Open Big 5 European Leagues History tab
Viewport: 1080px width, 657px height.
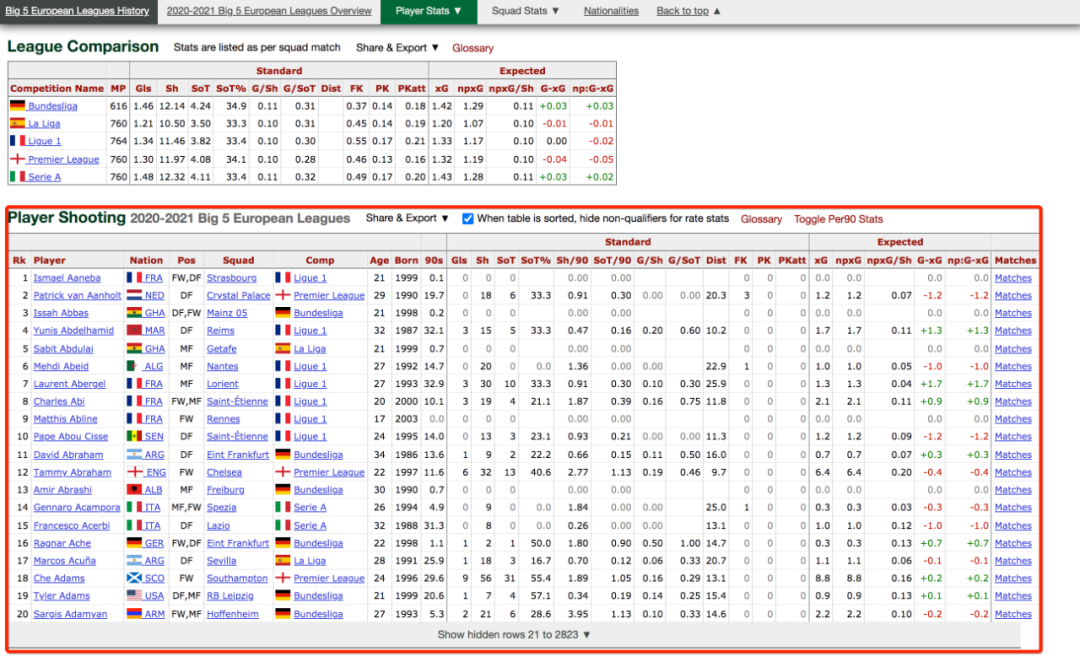tap(77, 11)
